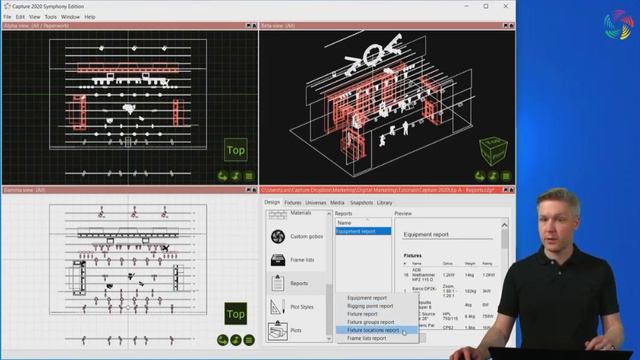The height and width of the screenshot is (360, 640).
Task: Choose Fixture locations report from the context menu
Action: tap(376, 330)
